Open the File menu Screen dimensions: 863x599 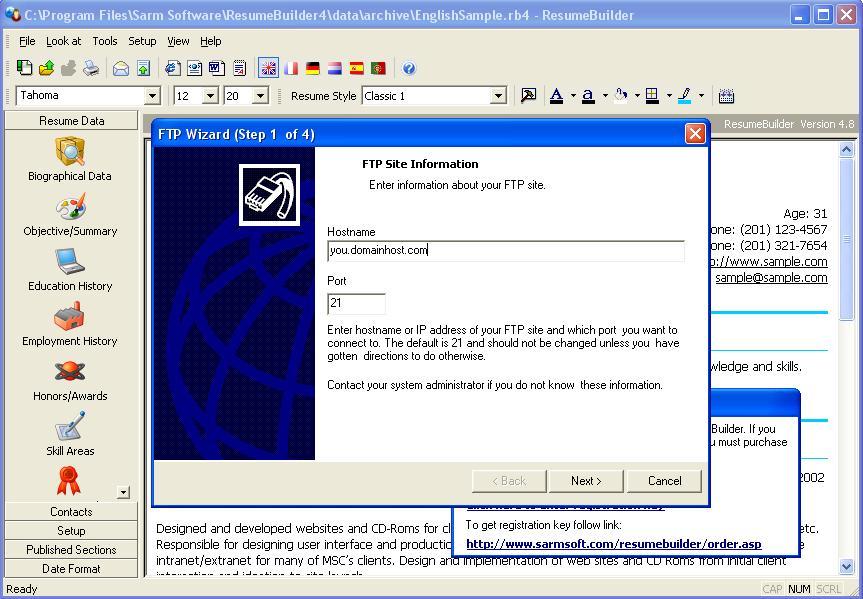click(27, 41)
